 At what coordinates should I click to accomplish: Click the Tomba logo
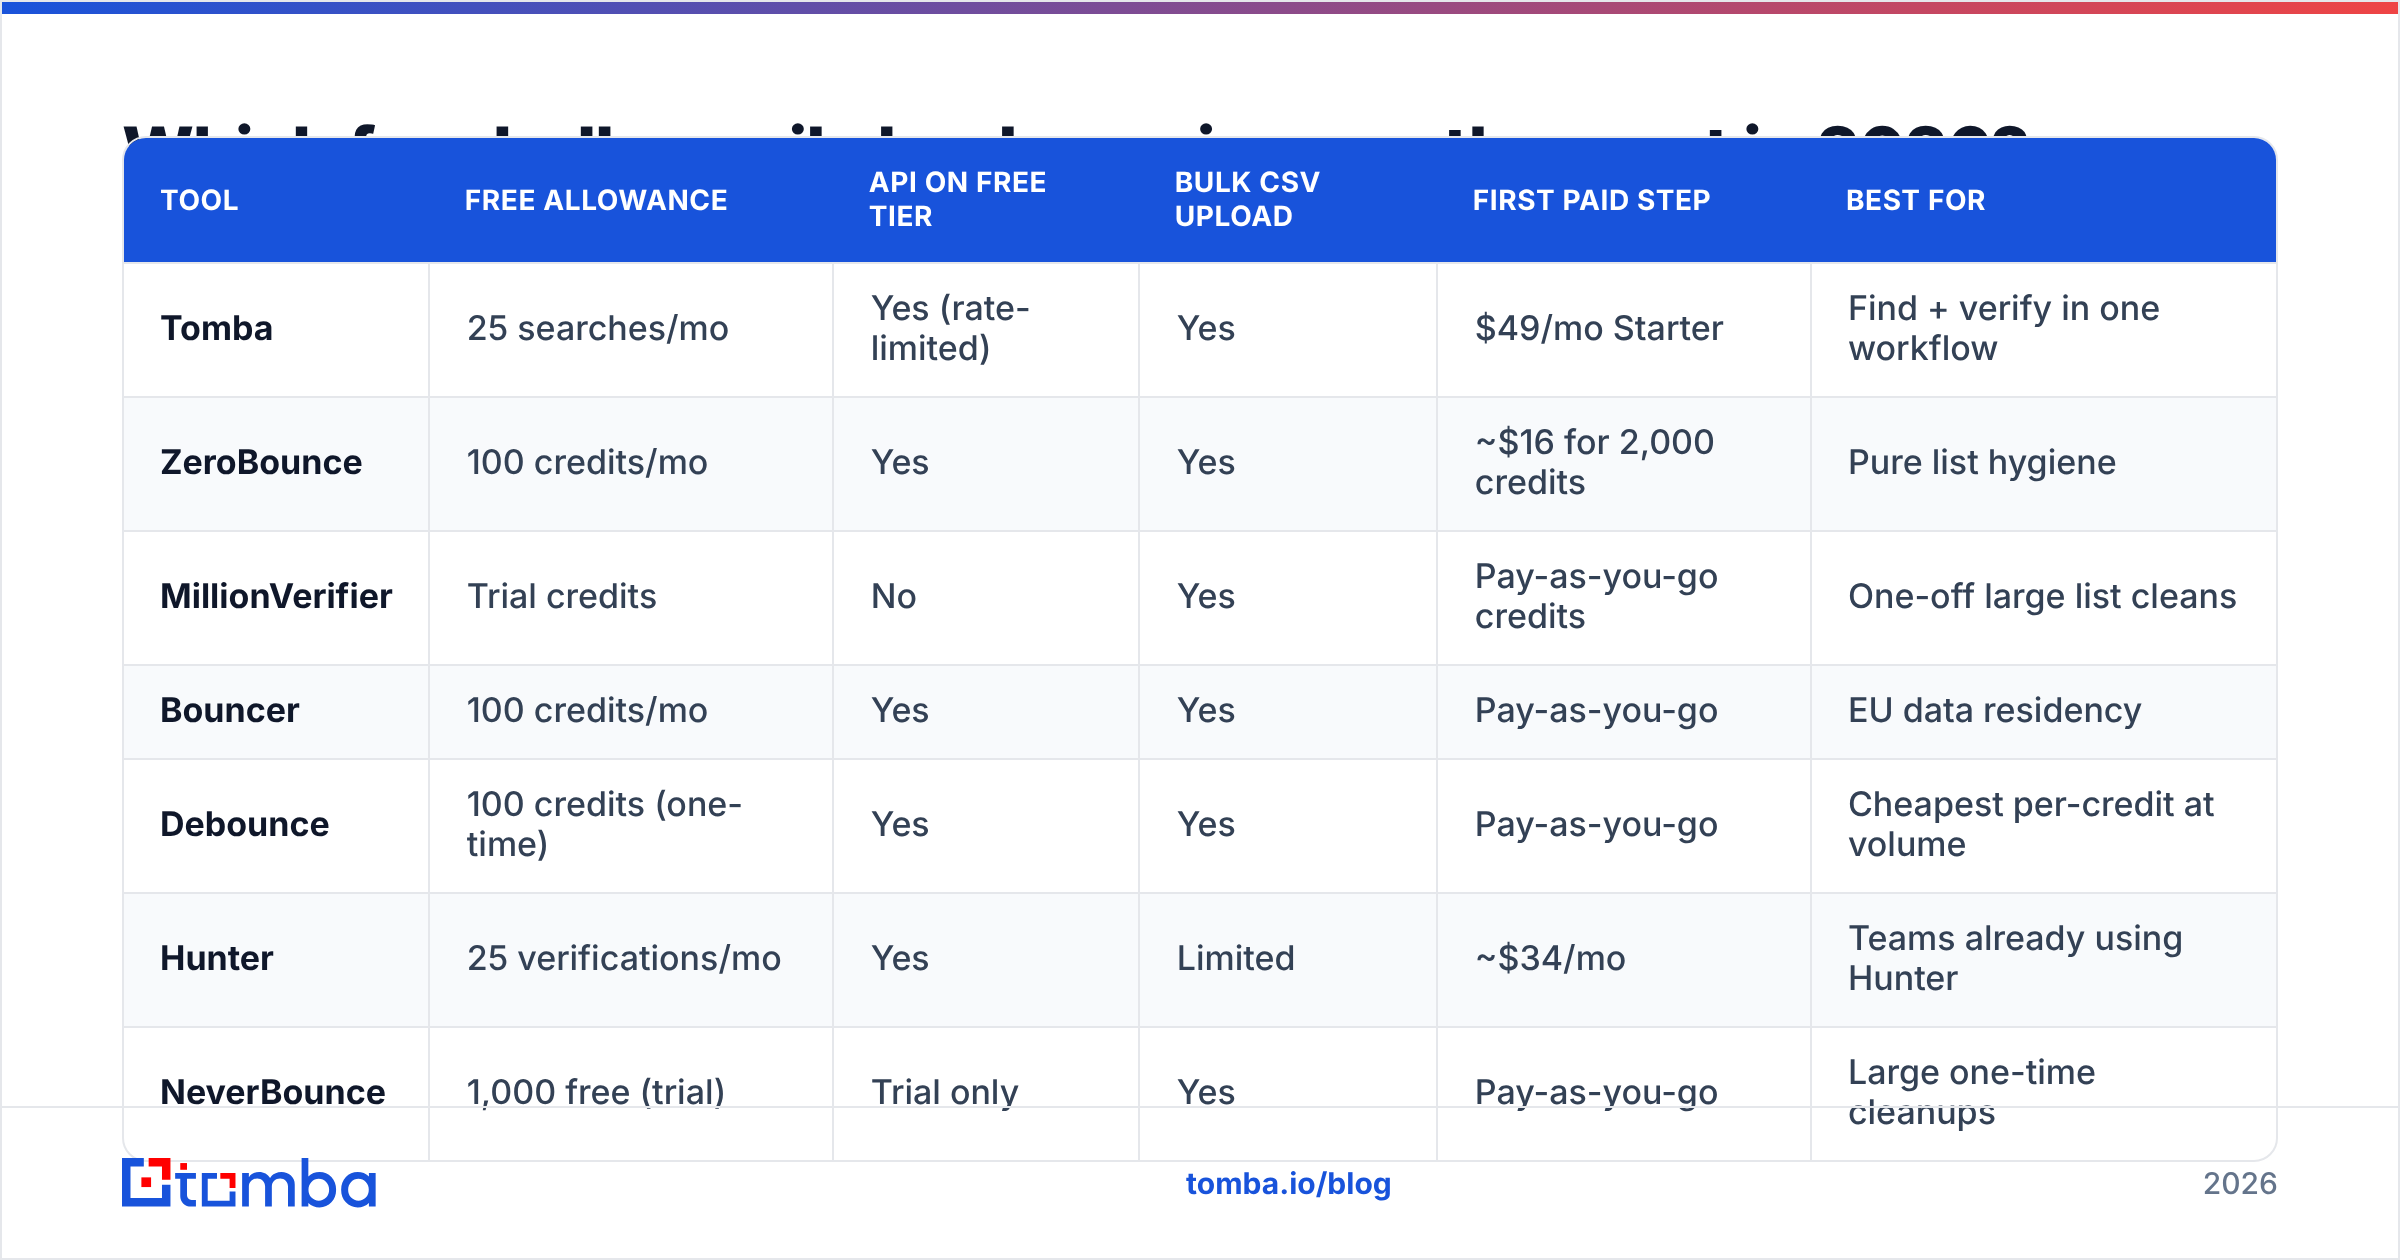[x=249, y=1184]
